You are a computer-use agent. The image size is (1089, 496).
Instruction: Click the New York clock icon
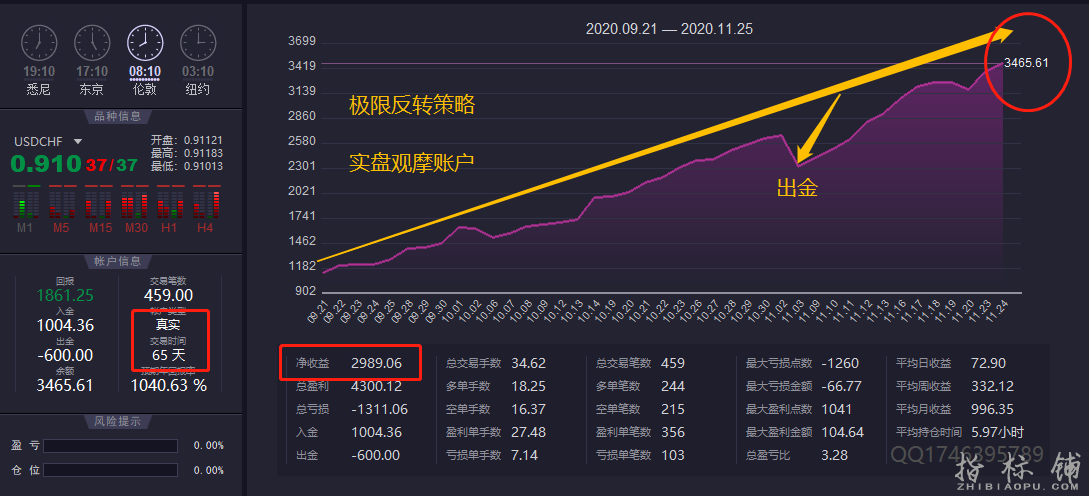pyautogui.click(x=198, y=43)
